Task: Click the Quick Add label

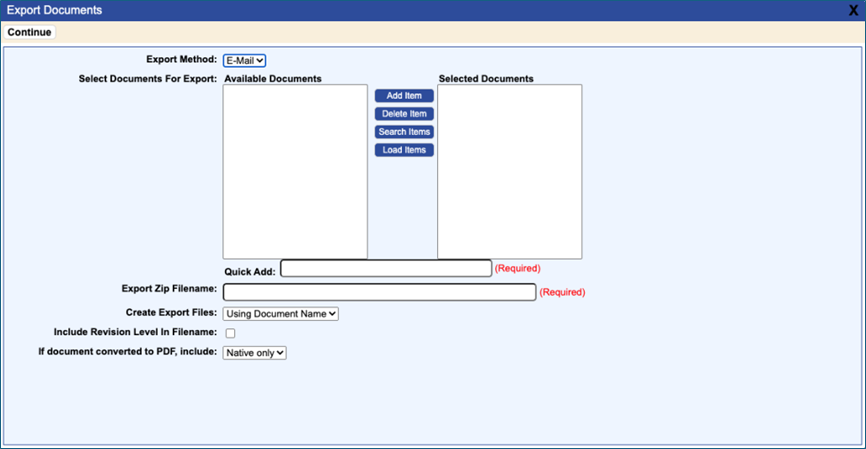Action: tap(250, 271)
